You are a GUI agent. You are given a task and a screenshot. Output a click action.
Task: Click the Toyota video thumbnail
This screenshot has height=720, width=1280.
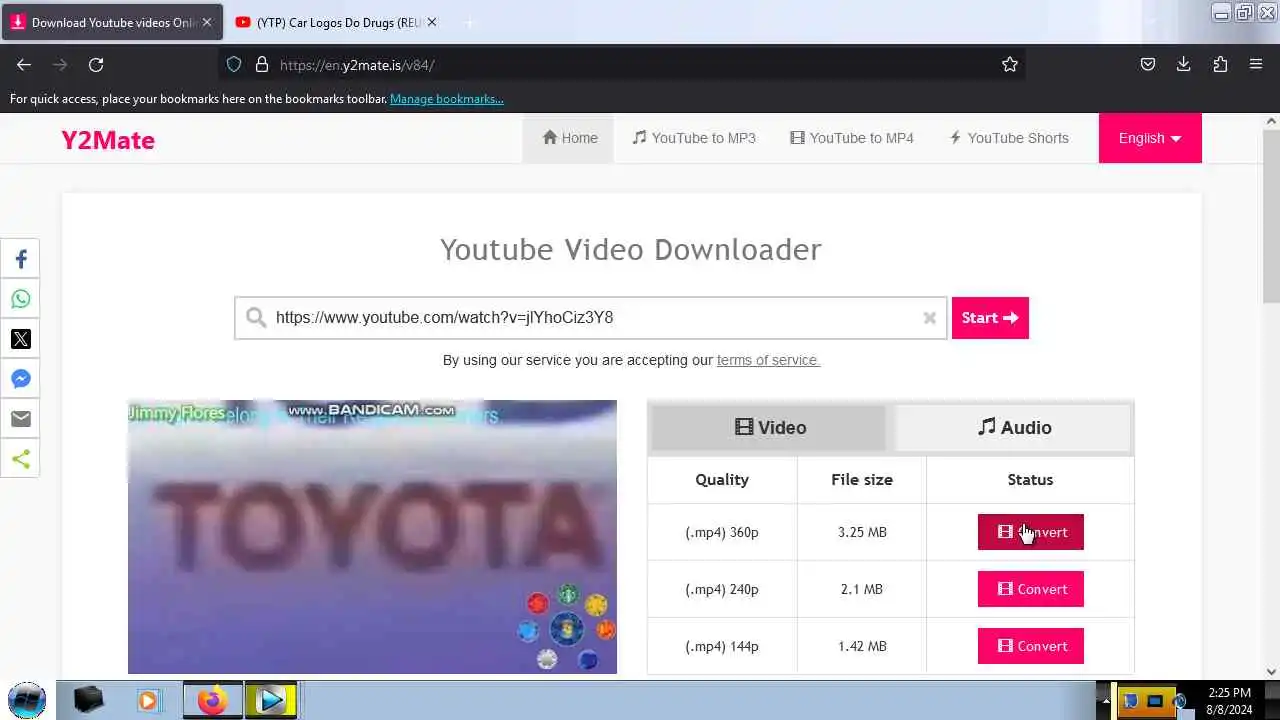[372, 537]
